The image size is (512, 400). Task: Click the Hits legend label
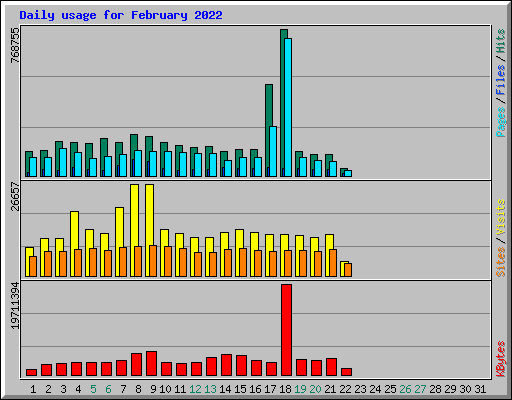[501, 41]
